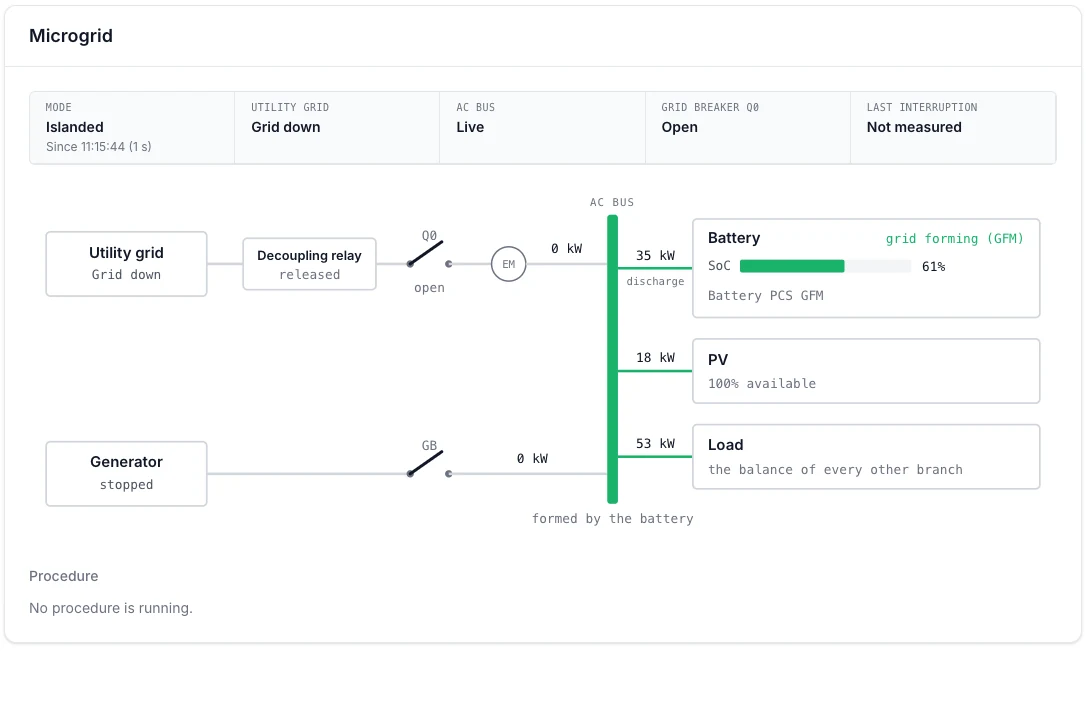The image size is (1086, 719).
Task: Click the '100% available' PV text
Action: tap(762, 384)
